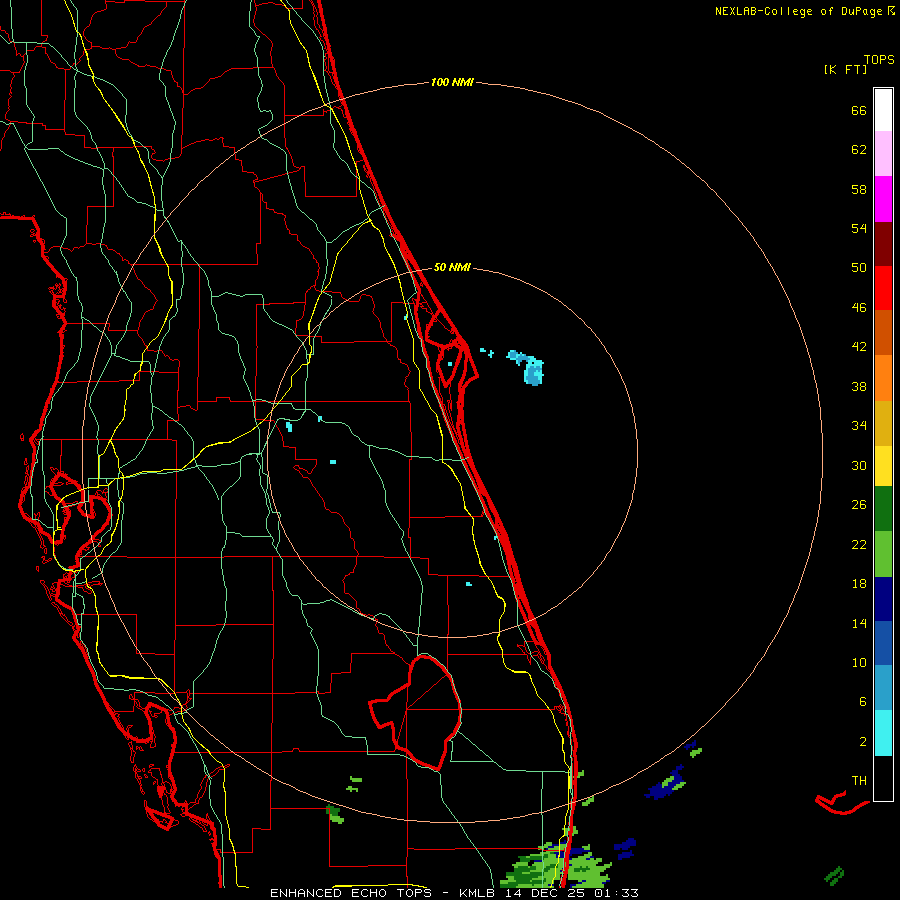
Task: Choose the dark orange swatch beside 42
Action: point(883,332)
